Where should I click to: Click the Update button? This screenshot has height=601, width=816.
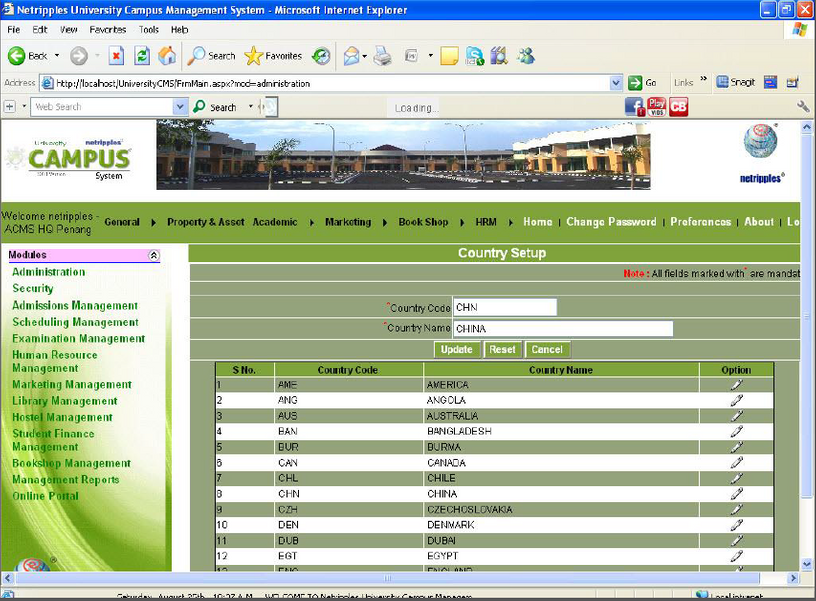coord(456,350)
